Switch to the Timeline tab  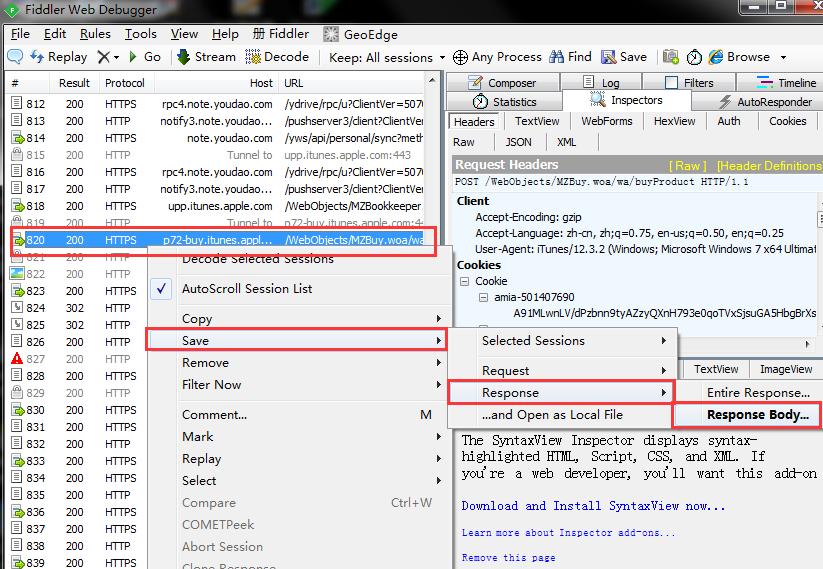tap(780, 83)
